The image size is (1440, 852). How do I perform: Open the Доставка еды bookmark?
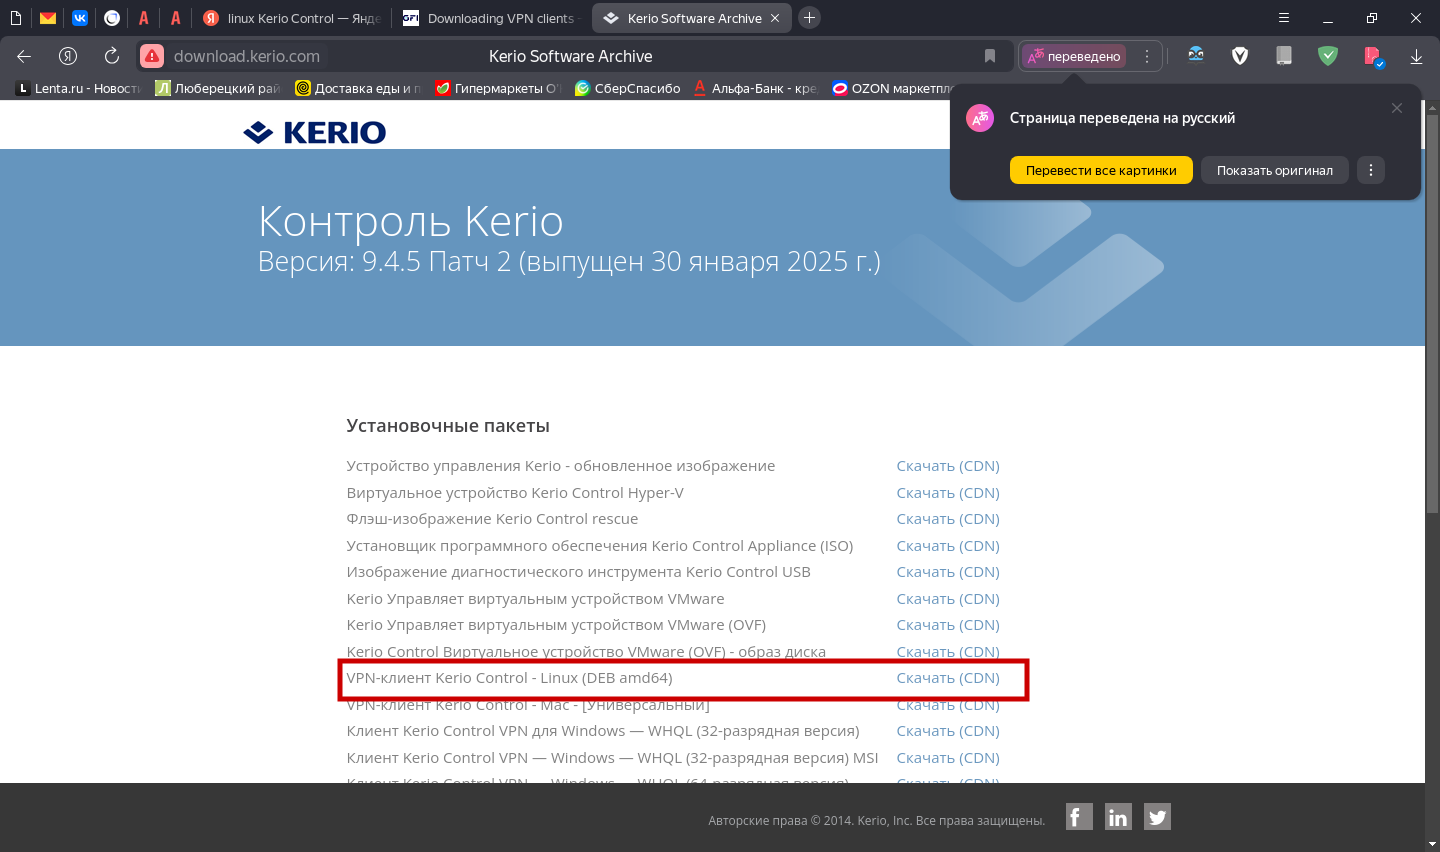click(x=358, y=88)
